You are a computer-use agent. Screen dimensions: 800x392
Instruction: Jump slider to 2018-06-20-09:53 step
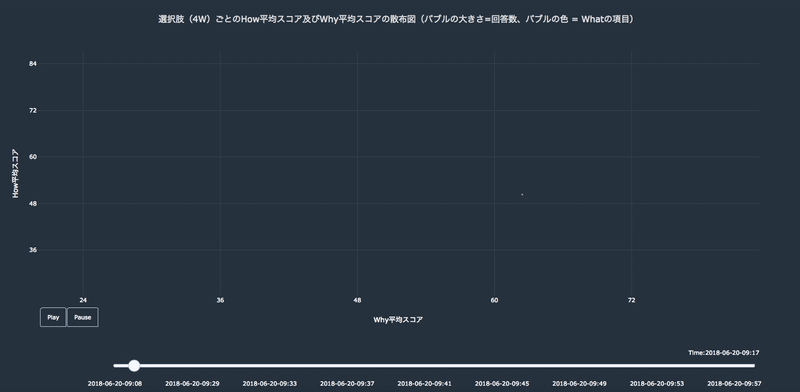click(657, 383)
